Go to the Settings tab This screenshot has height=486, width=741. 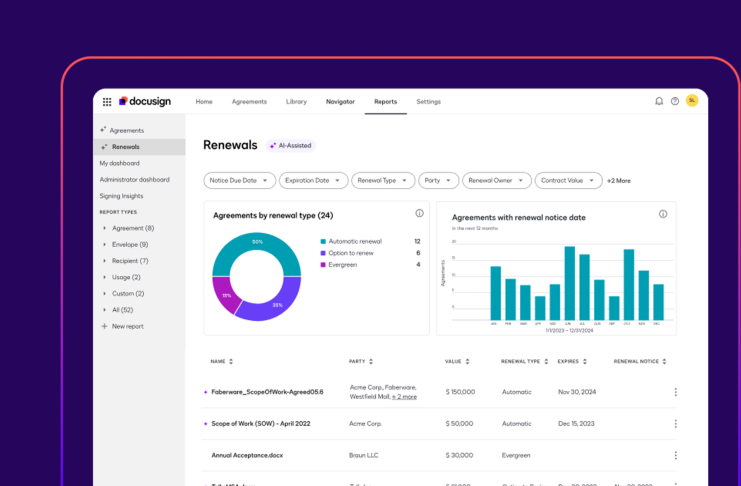[x=428, y=101]
